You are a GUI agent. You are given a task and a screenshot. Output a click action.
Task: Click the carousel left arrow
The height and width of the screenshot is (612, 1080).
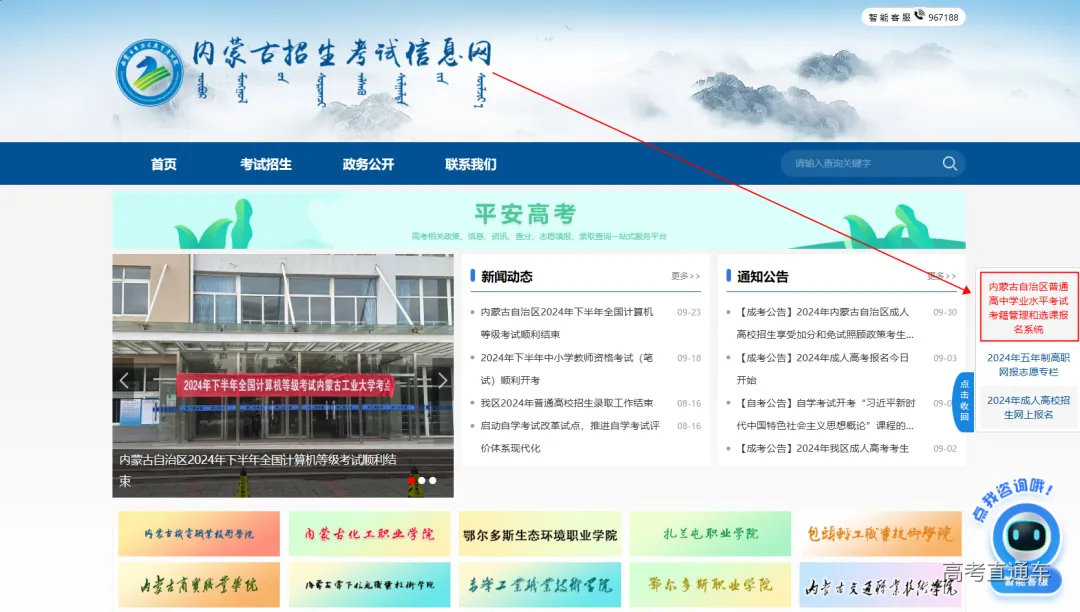tap(124, 380)
